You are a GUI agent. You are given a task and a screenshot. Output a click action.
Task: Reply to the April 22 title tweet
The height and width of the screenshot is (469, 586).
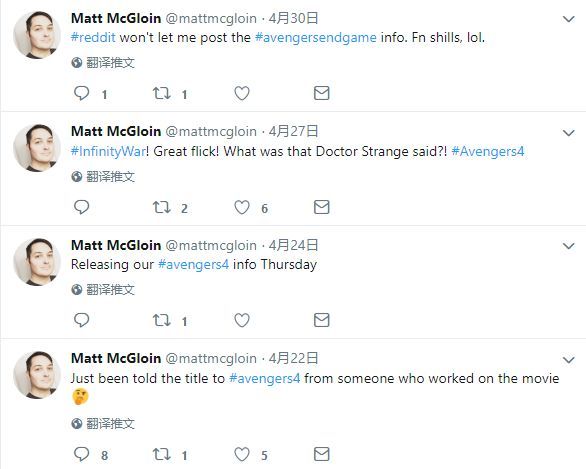point(81,454)
